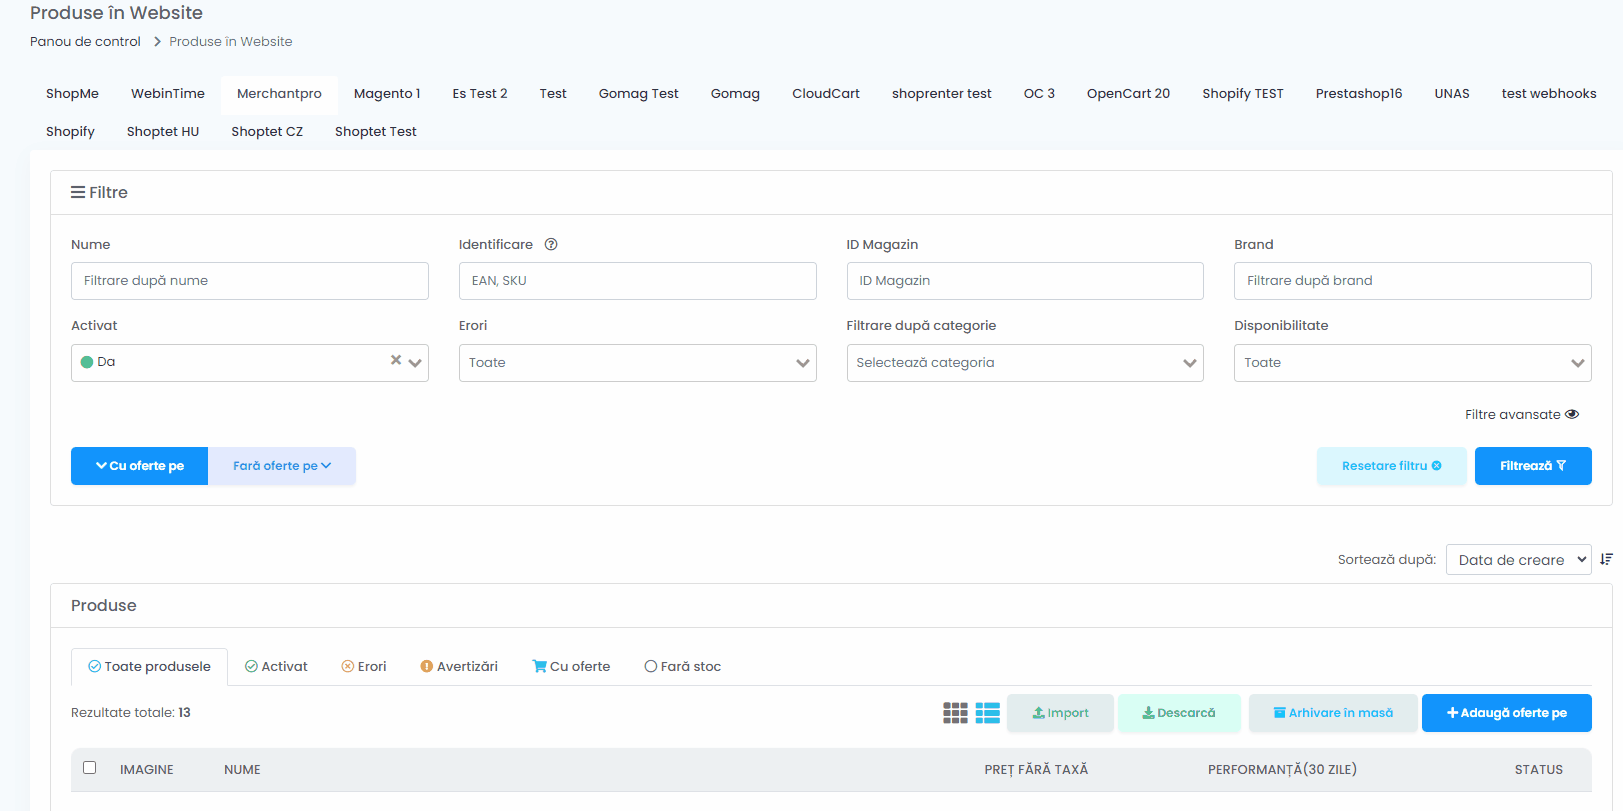Switch to Shopify TEST tab

pos(1243,93)
